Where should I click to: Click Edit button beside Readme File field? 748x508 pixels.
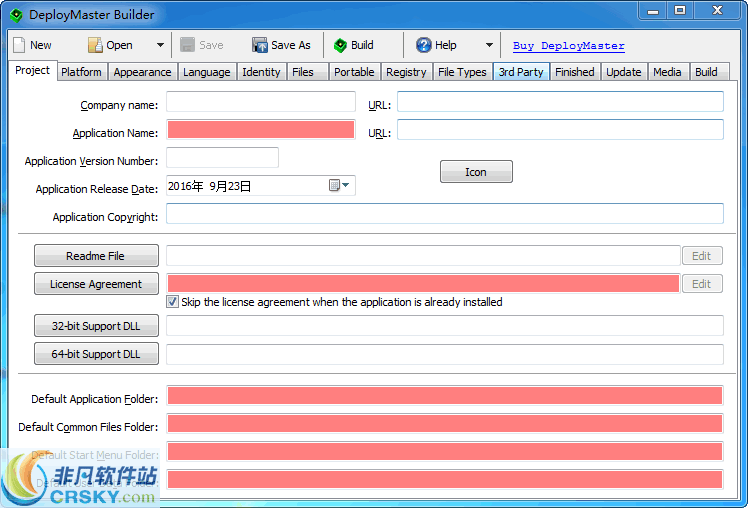[x=702, y=256]
